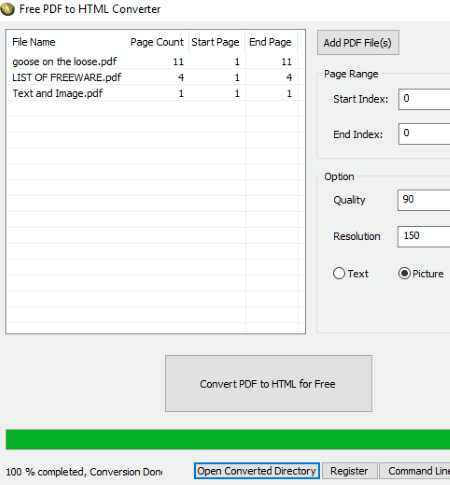Sort by File Name column header
Screen dimensions: 450x485
coord(34,42)
